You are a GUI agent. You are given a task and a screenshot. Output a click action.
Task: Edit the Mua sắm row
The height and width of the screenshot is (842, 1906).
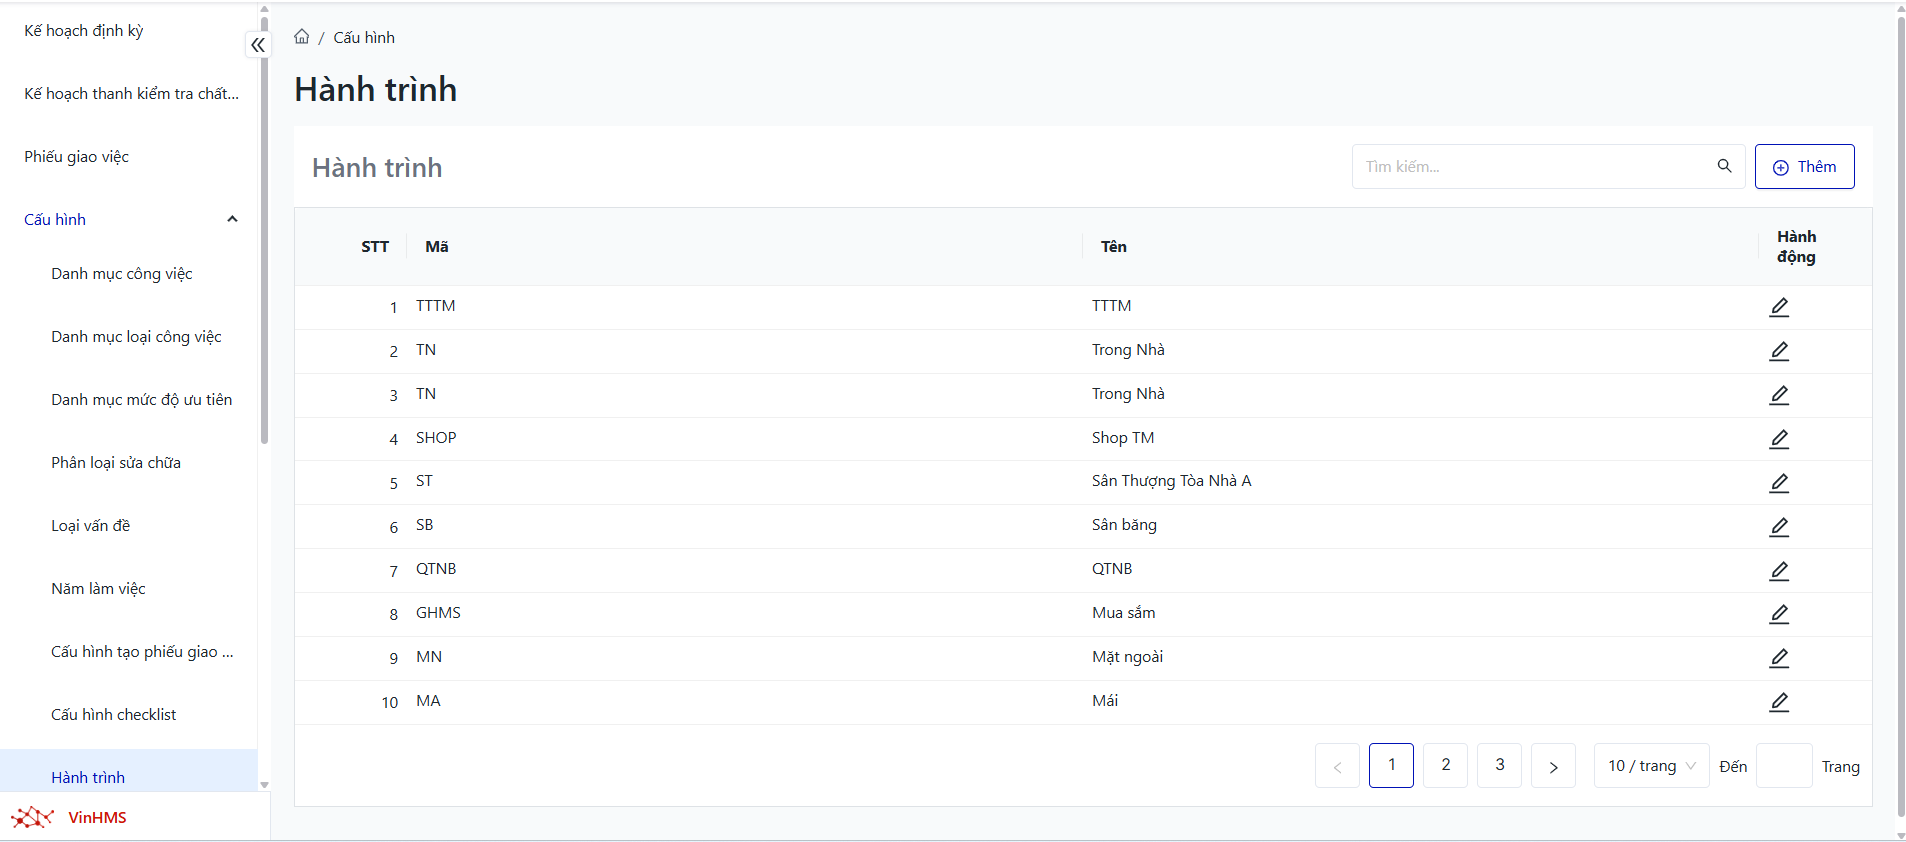1778,614
